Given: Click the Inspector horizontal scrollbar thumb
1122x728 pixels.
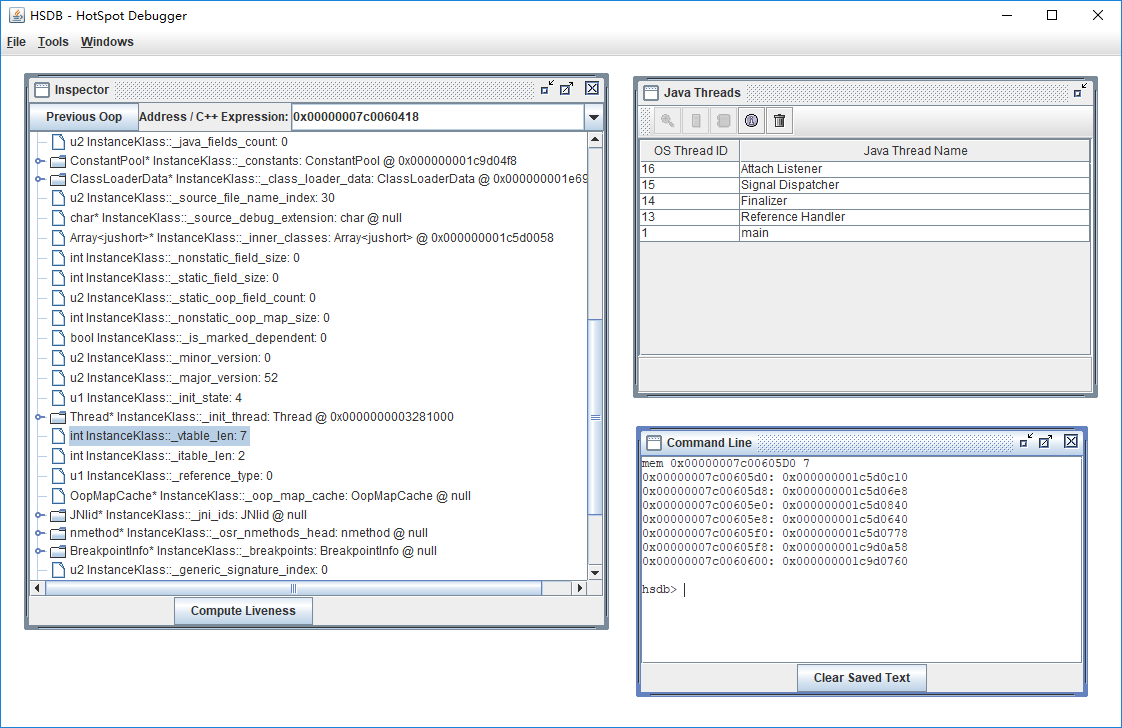Looking at the screenshot, I should click(293, 588).
